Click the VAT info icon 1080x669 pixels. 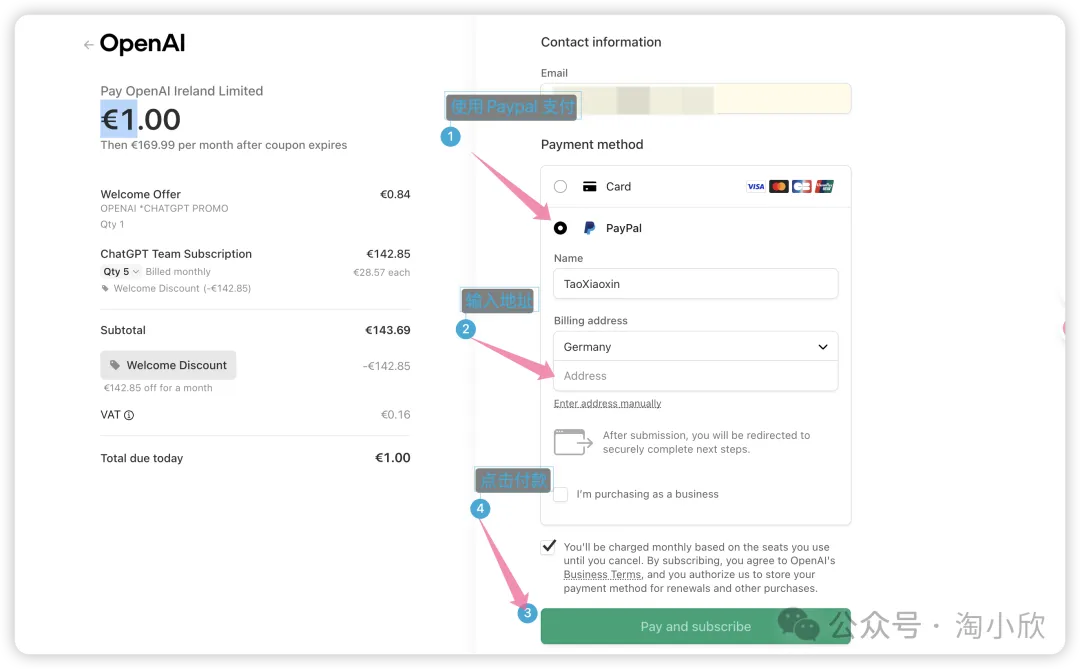[x=129, y=415]
